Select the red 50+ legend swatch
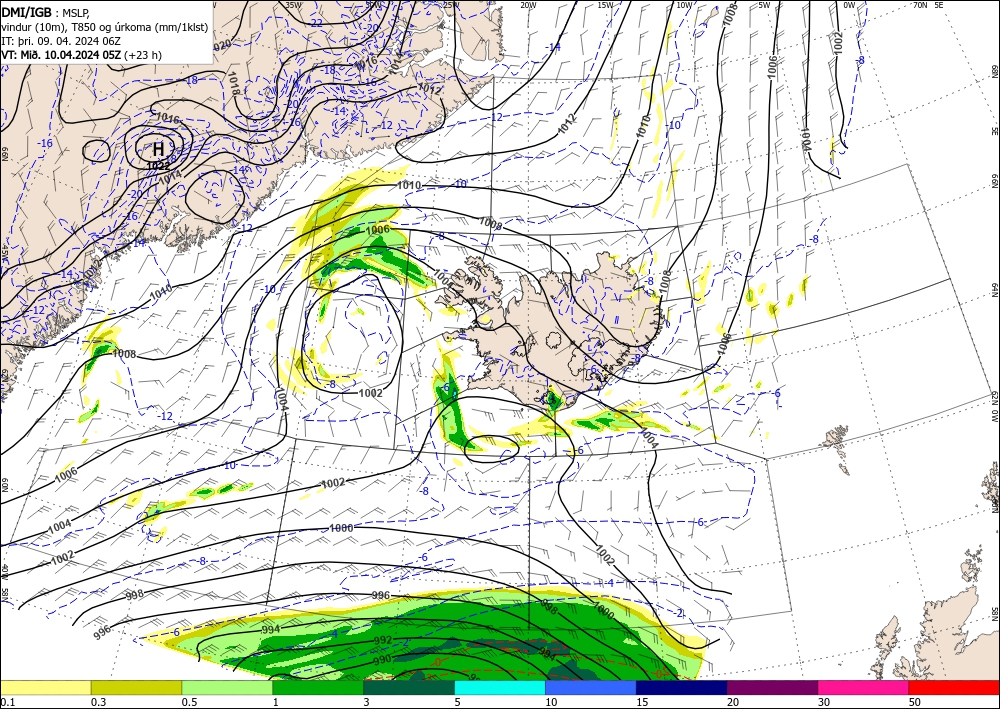This screenshot has height=709, width=1000. click(954, 687)
